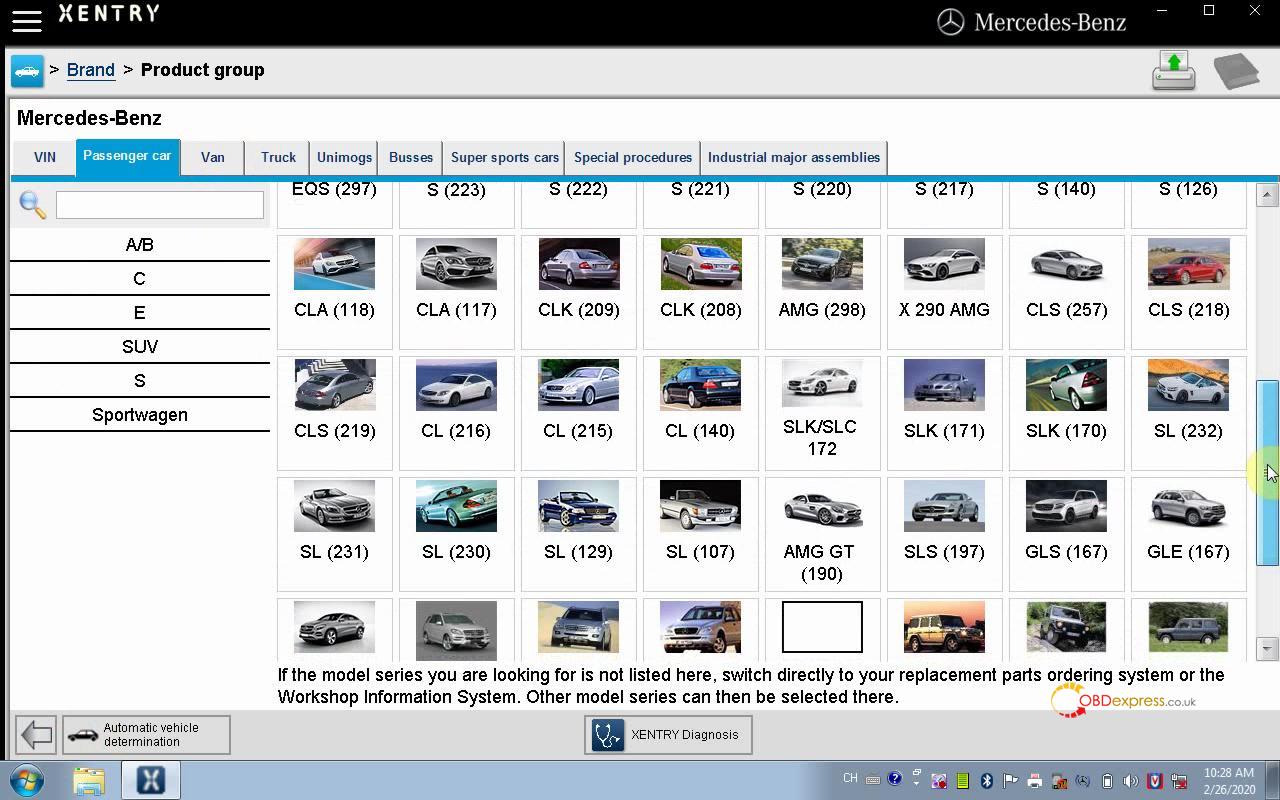The image size is (1280, 800).
Task: Select SL (231) model series
Action: 334,534
